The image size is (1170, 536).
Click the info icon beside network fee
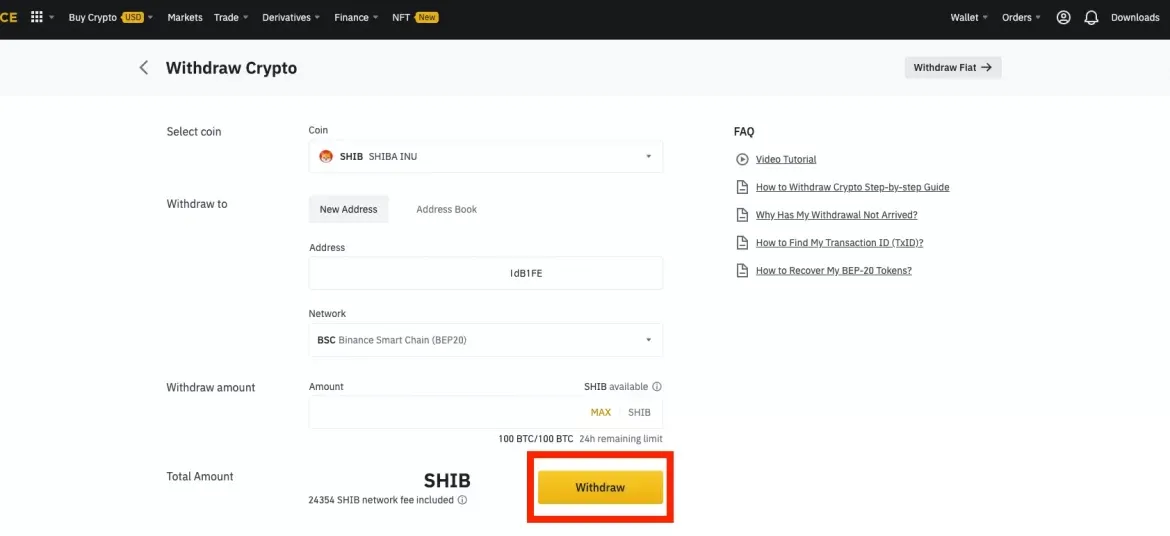point(463,500)
